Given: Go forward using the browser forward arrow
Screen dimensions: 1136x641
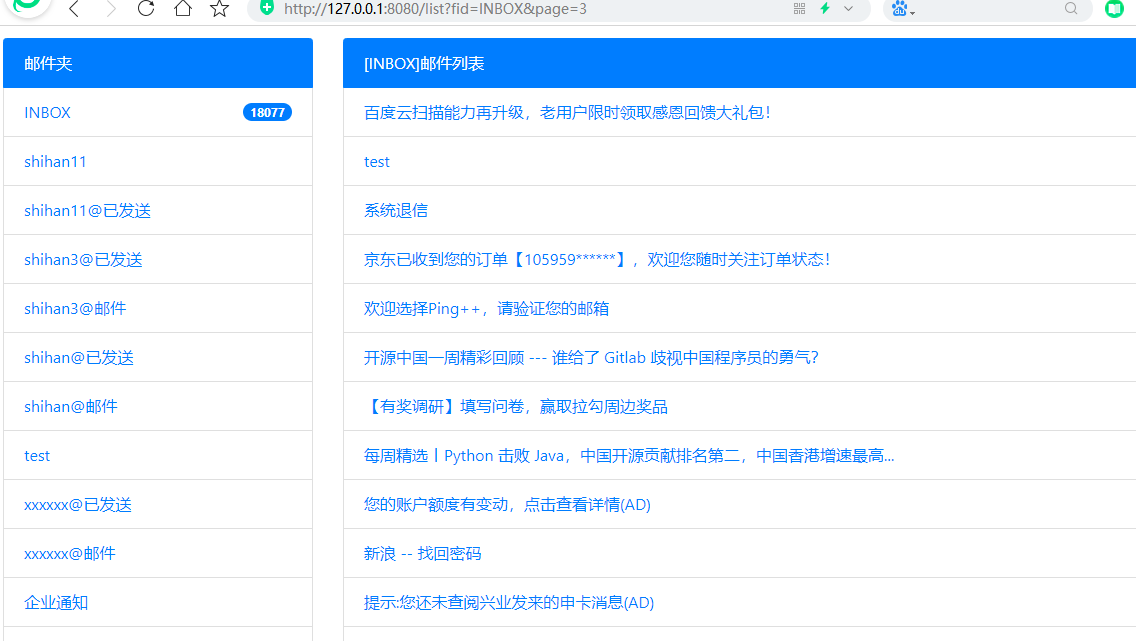Looking at the screenshot, I should coord(110,9).
